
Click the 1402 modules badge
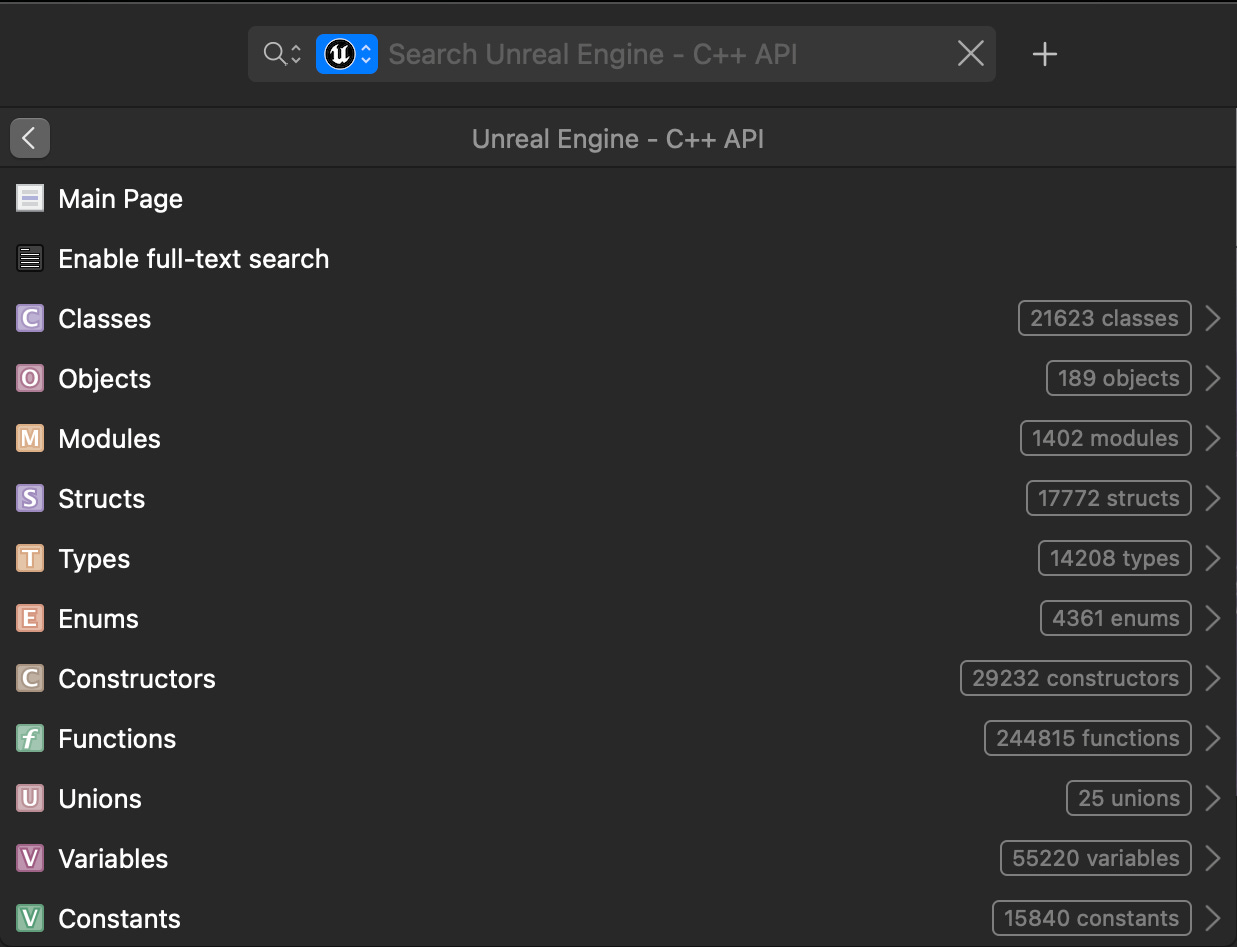point(1106,439)
